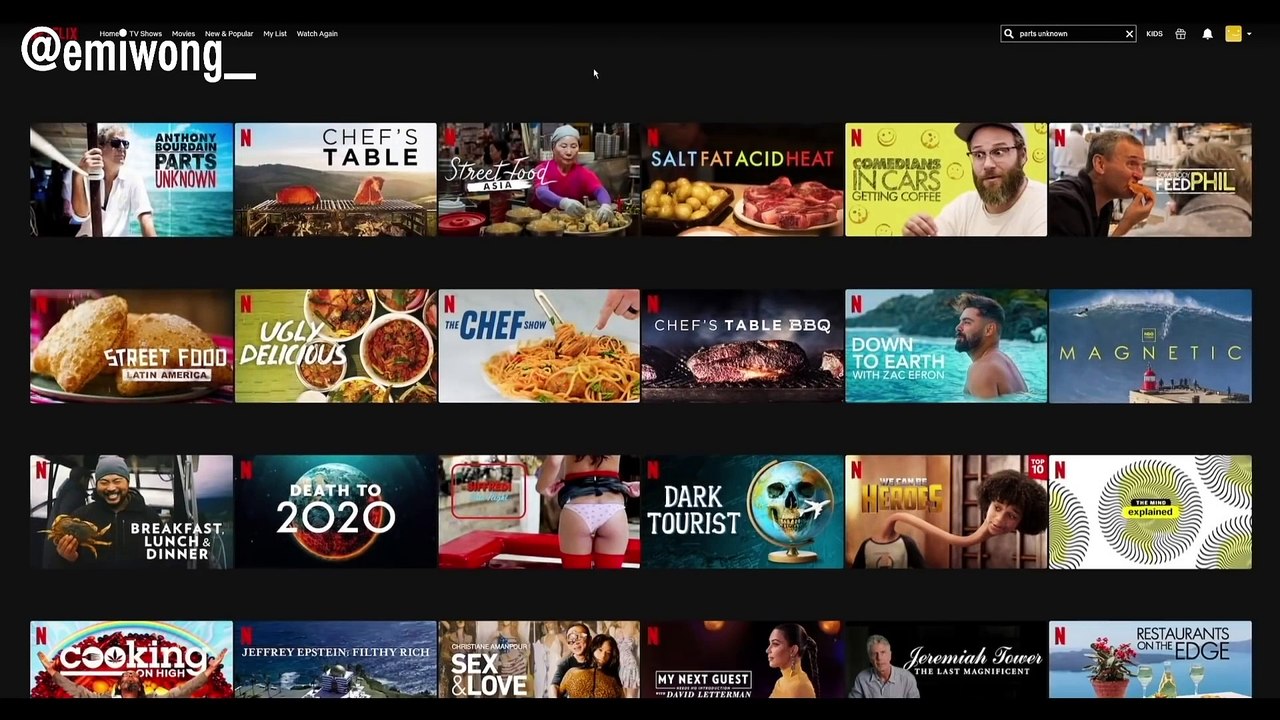The image size is (1280, 720).
Task: Choose Comedians in Cars Getting Coffee
Action: (x=946, y=180)
